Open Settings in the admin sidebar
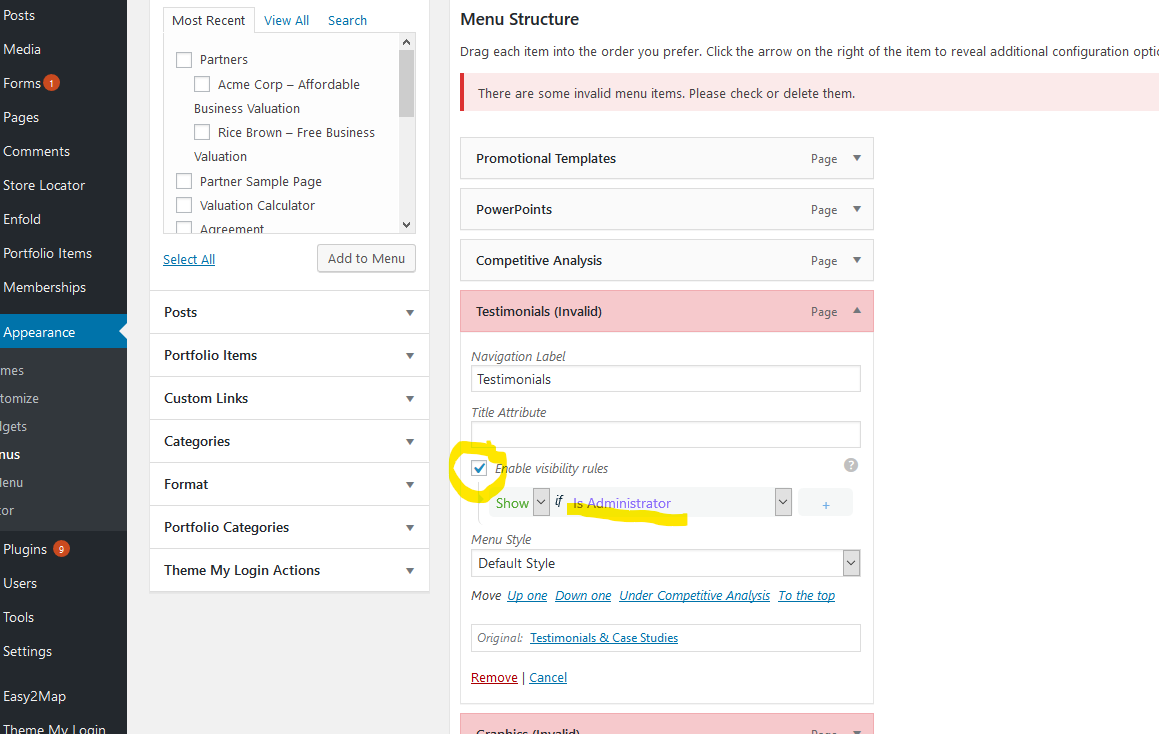 (x=27, y=650)
